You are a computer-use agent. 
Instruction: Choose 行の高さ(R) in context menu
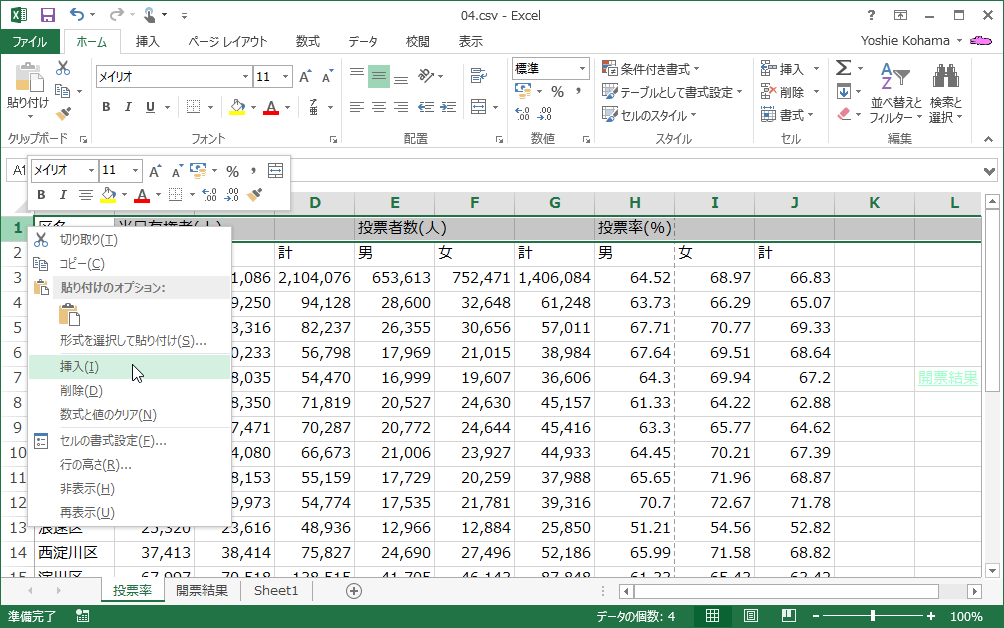point(129,465)
